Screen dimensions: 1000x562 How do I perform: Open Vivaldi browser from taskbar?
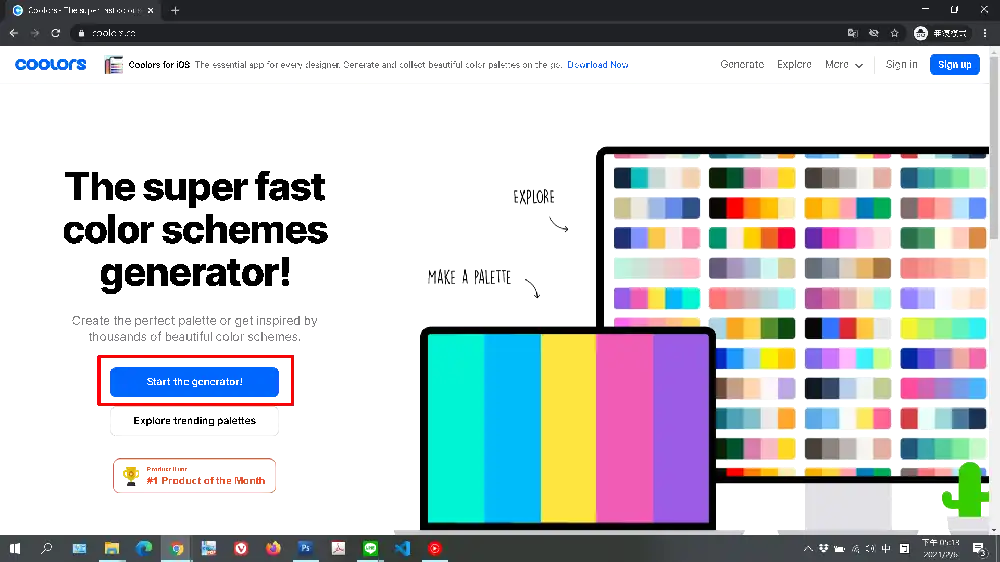click(241, 548)
